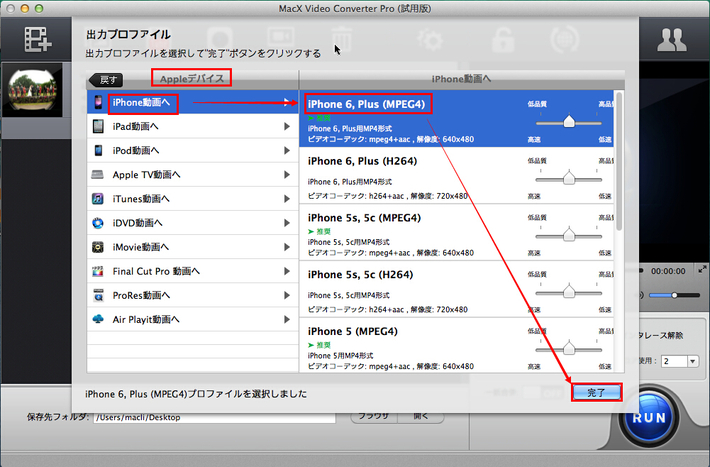The width and height of the screenshot is (710, 467).
Task: Select iMovie動画へ category row
Action: 192,247
